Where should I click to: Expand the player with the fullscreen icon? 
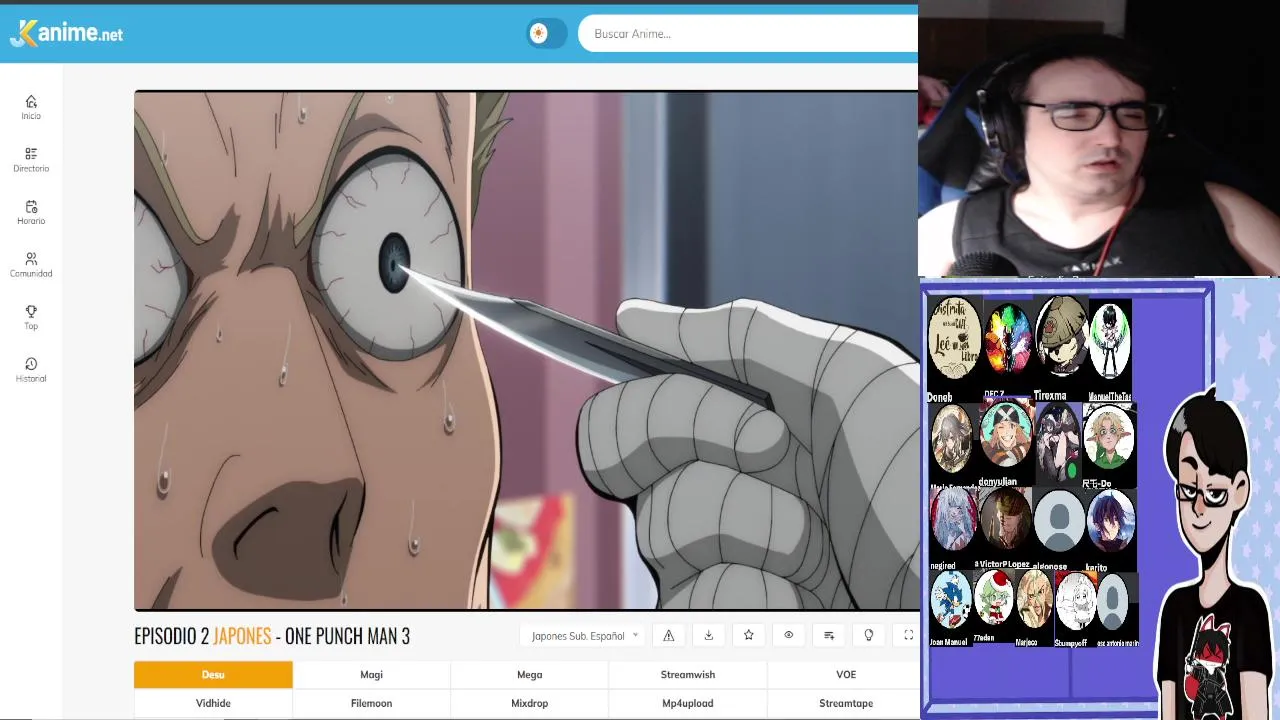[908, 636]
